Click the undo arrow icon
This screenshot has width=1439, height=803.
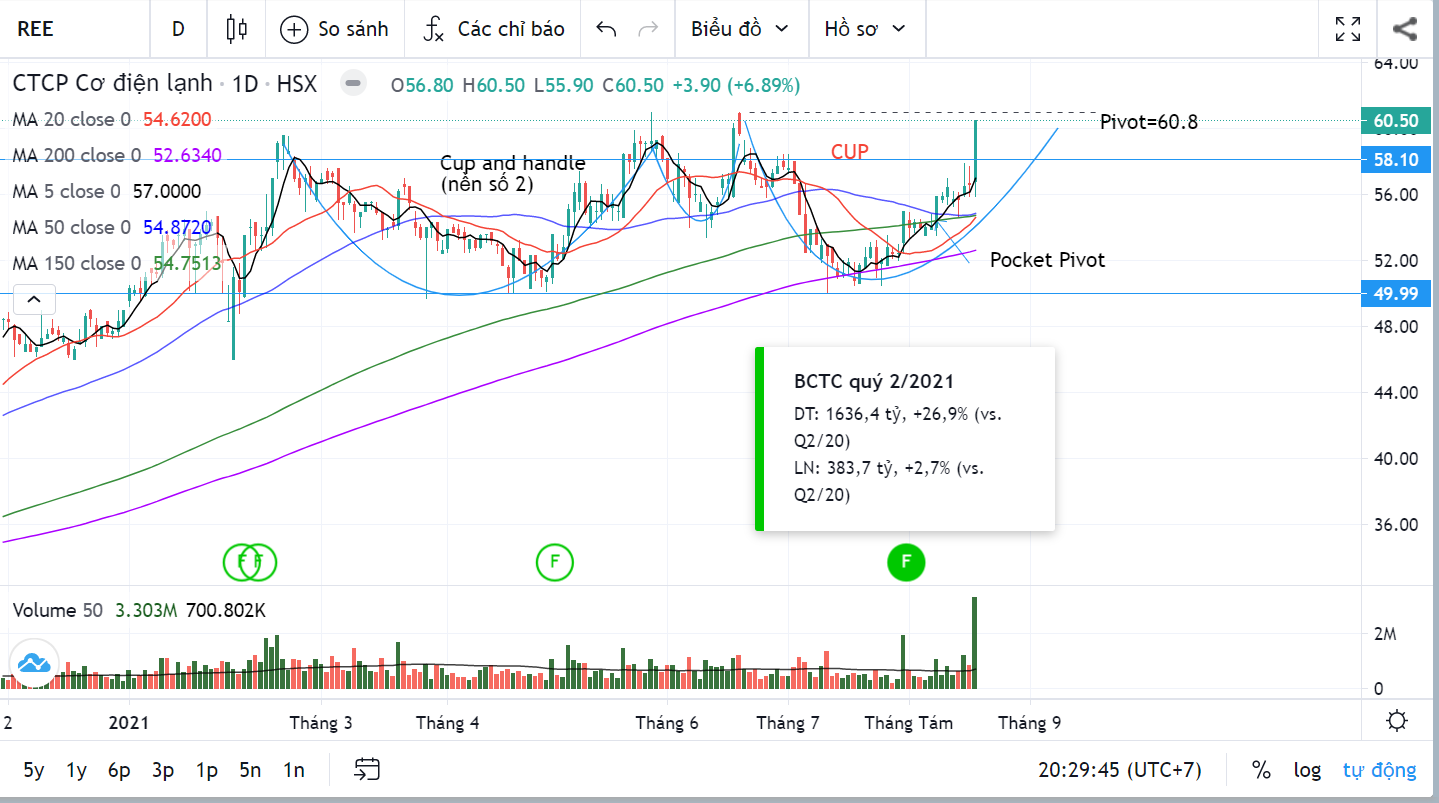tap(606, 29)
